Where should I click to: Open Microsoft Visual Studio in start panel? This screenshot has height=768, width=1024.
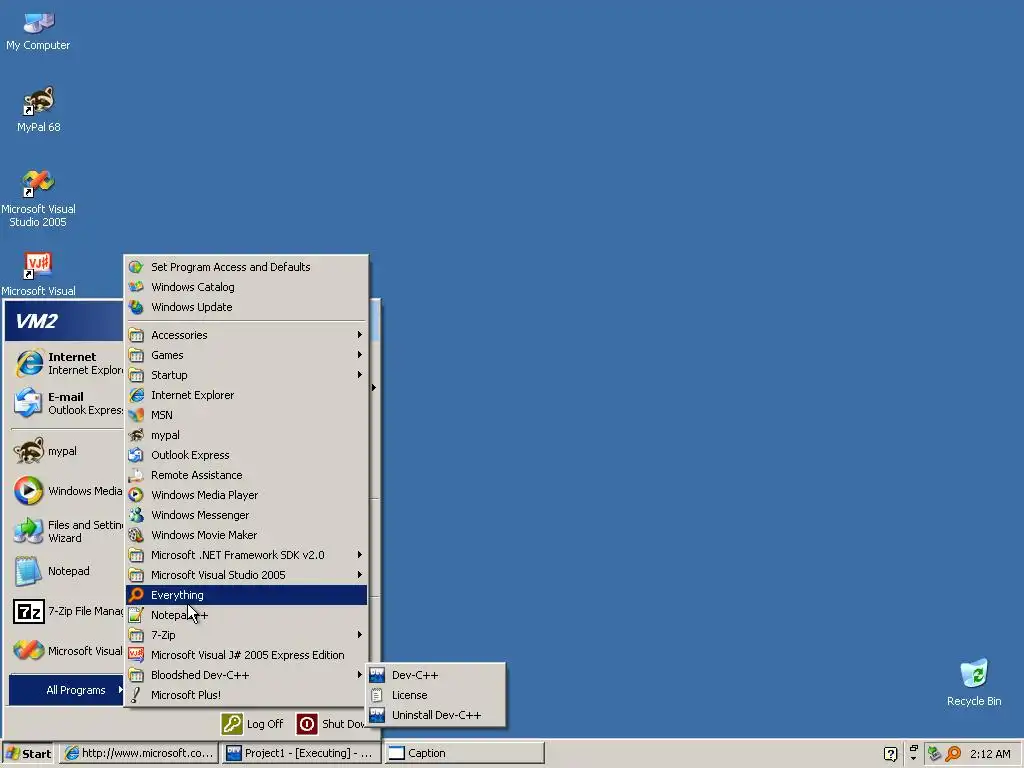click(66, 651)
